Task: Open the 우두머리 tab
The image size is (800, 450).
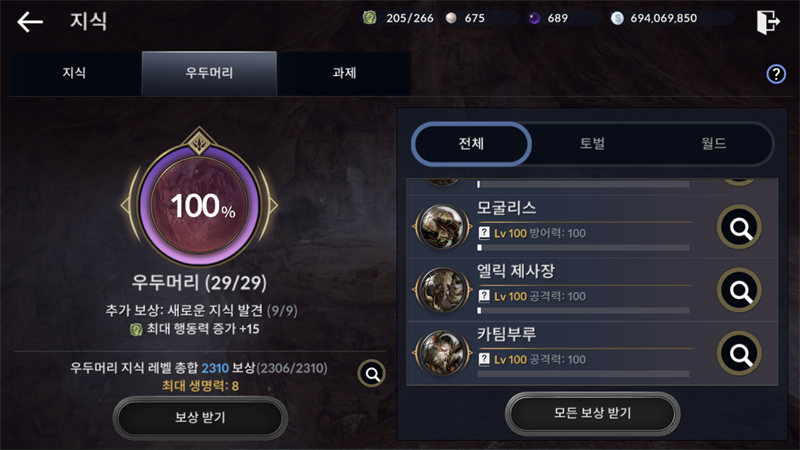Action: pyautogui.click(x=209, y=73)
